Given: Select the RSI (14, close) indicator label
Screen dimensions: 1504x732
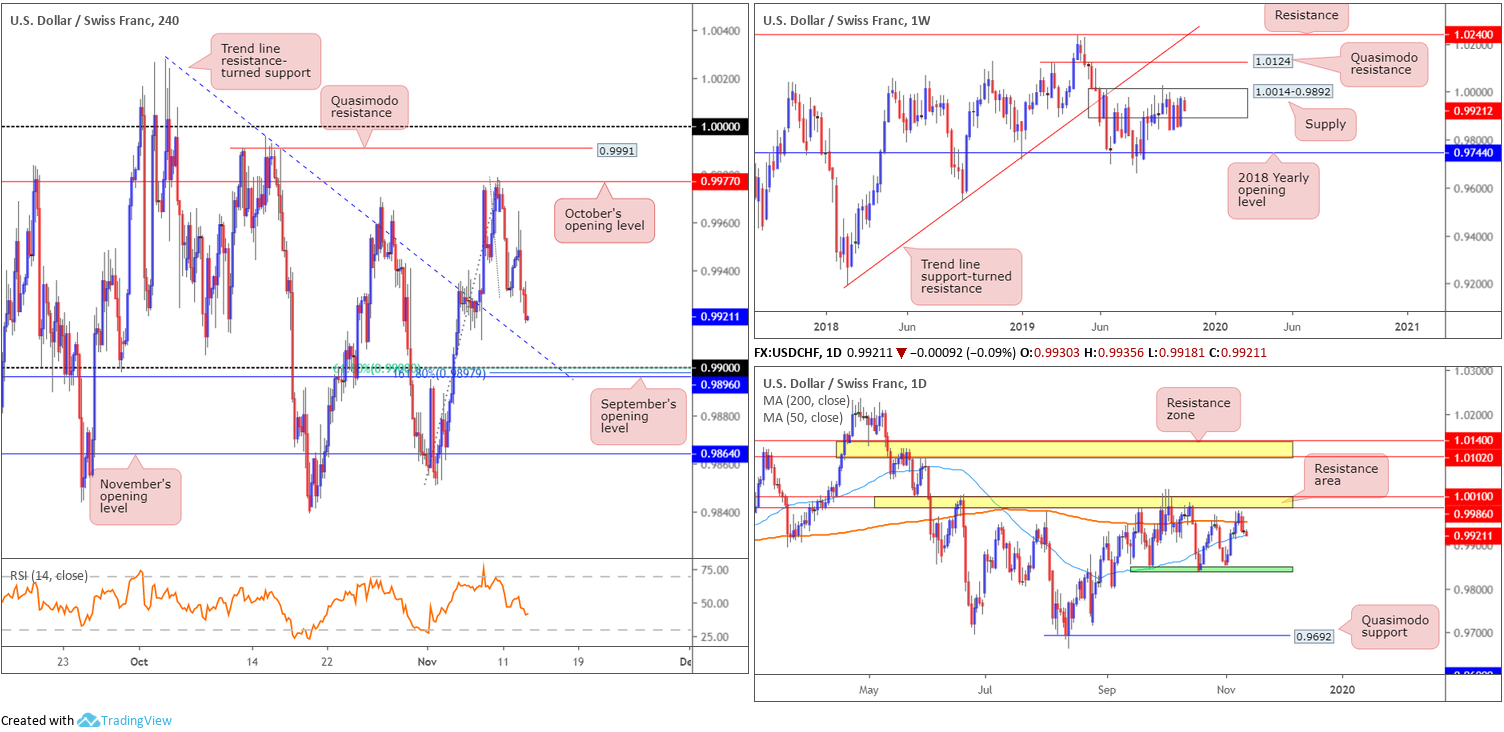Looking at the screenshot, I should point(49,576).
